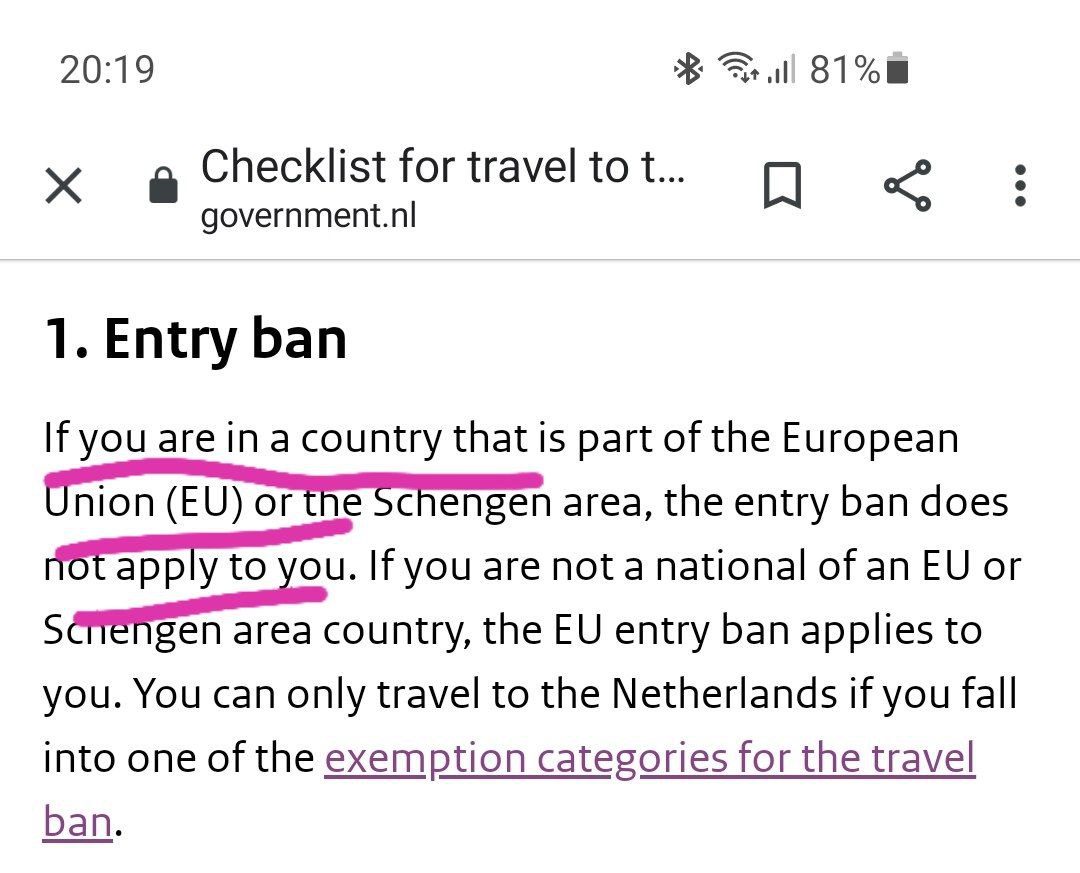Bookmark this page
Image resolution: width=1080 pixels, height=873 pixels.
point(782,185)
